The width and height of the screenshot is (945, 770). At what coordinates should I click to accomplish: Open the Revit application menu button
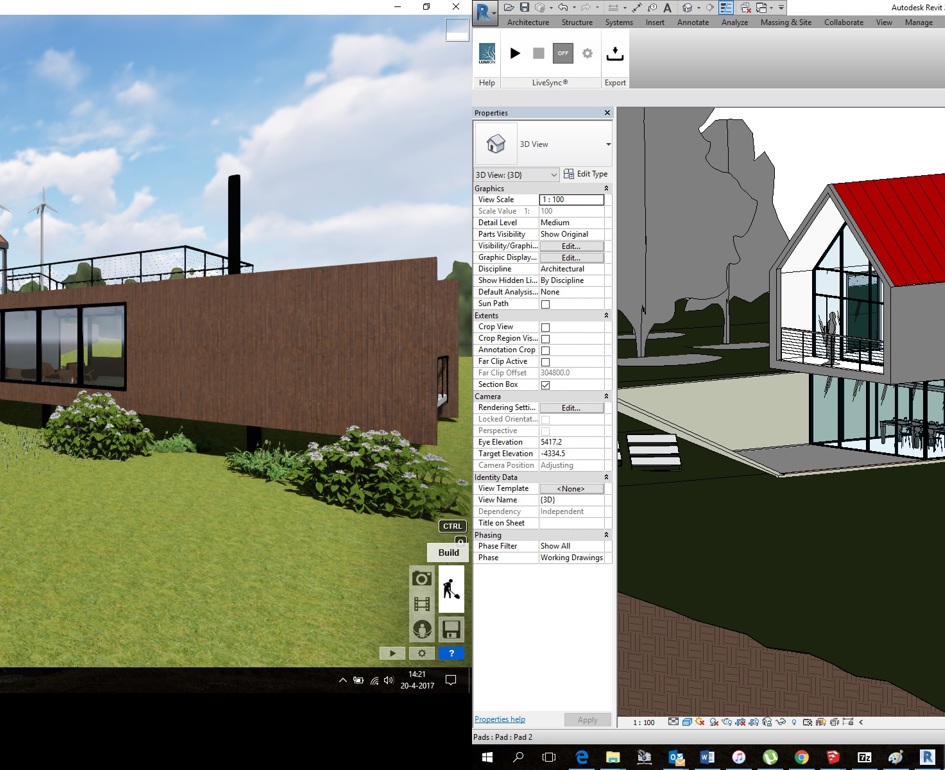[485, 12]
